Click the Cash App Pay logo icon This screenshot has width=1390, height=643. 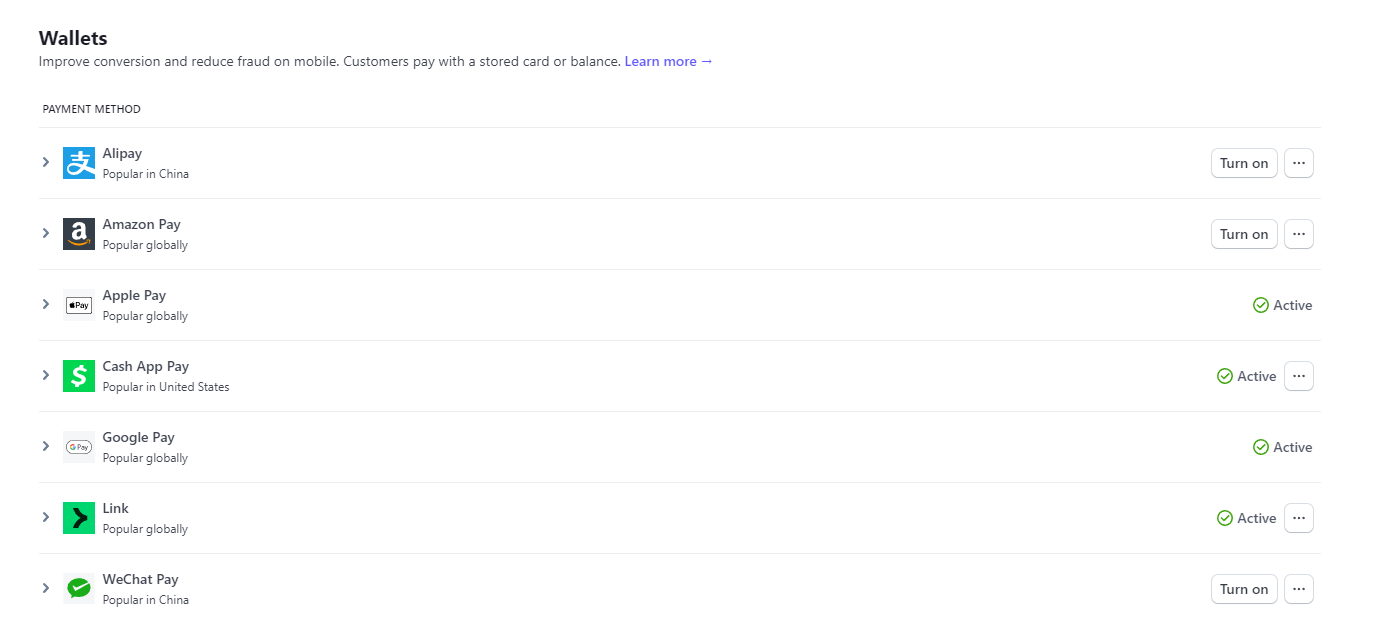coord(79,376)
